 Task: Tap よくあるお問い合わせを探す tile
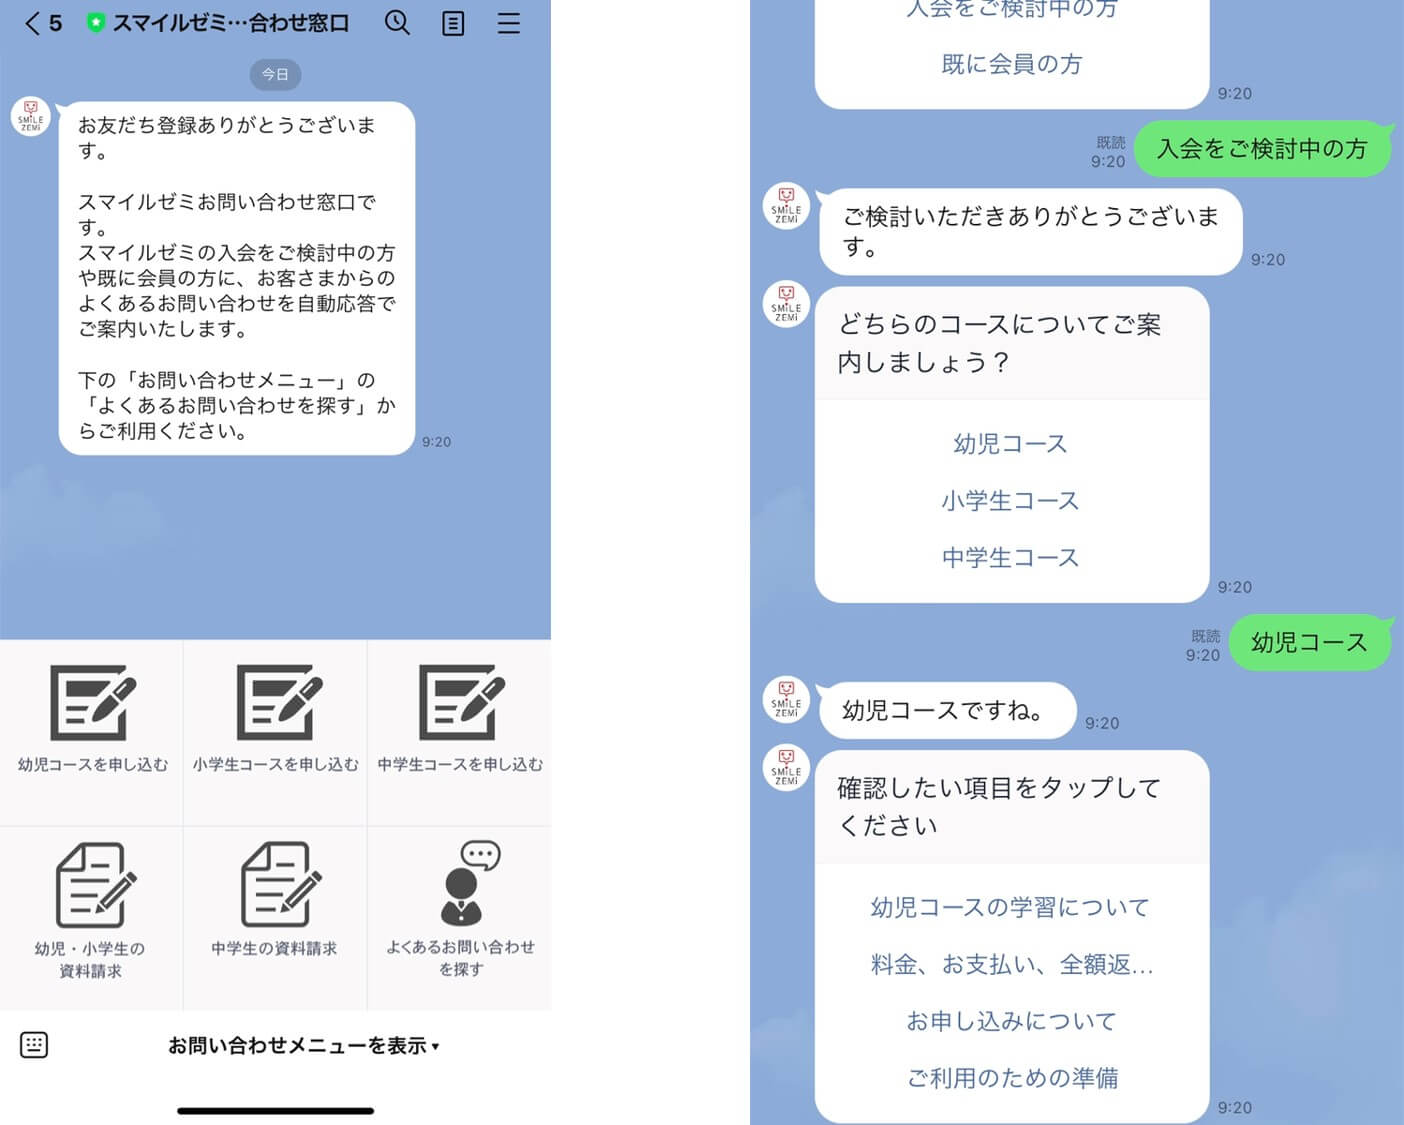tap(460, 918)
